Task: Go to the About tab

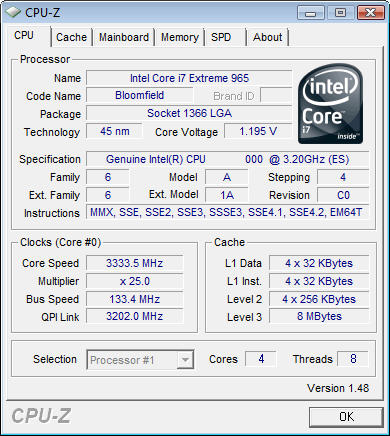Action: [x=267, y=37]
